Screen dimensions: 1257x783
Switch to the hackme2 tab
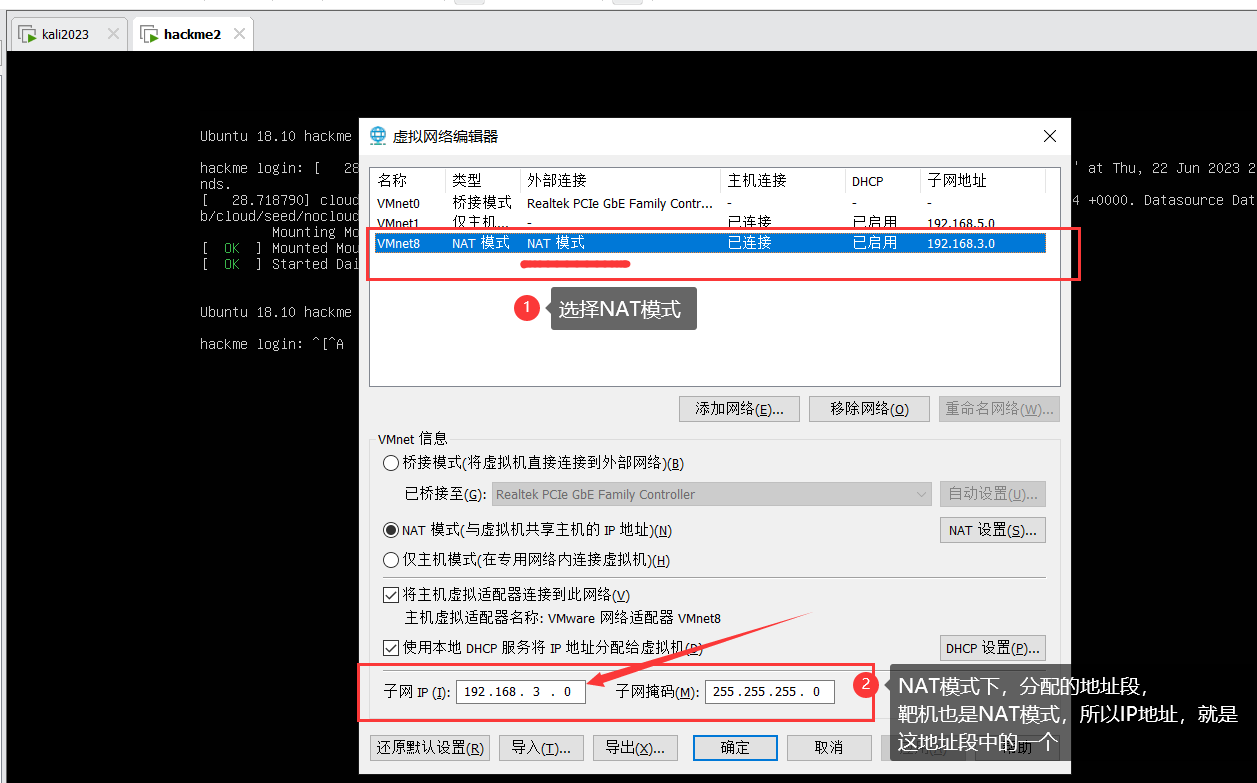pyautogui.click(x=191, y=34)
